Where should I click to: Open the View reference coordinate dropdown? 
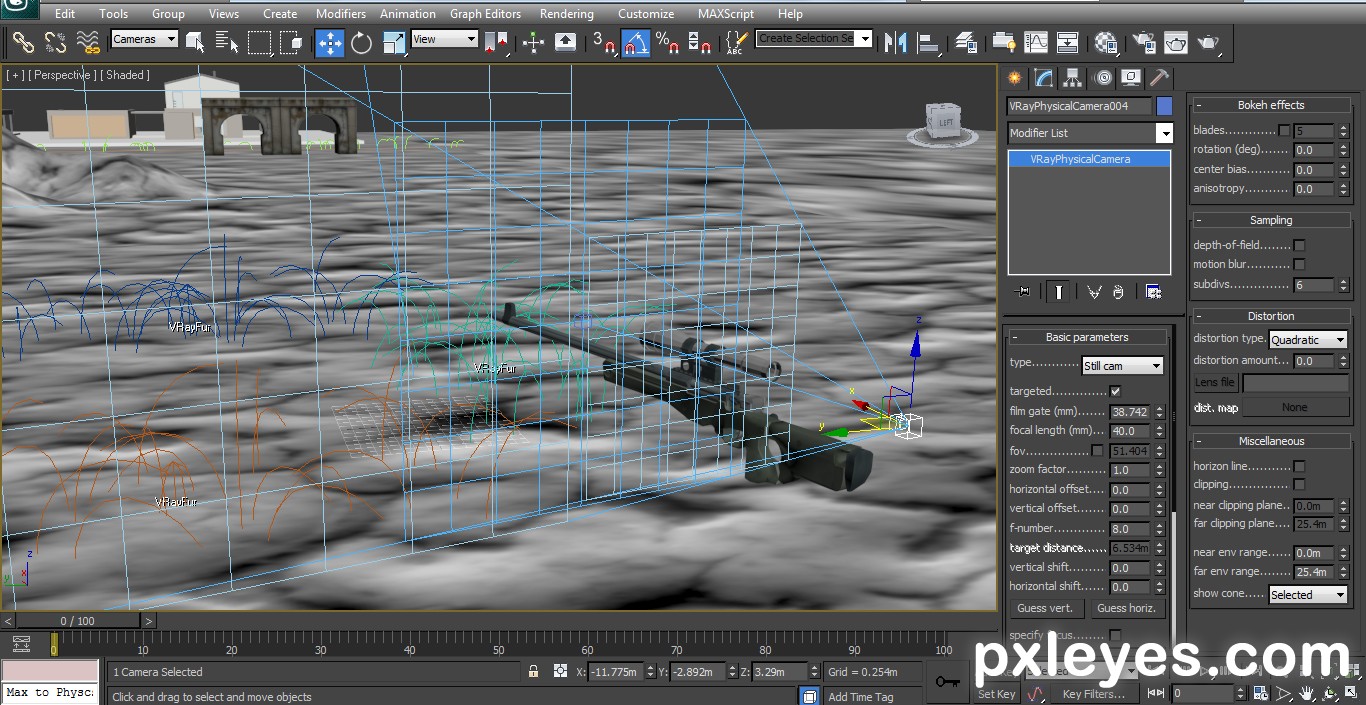click(x=445, y=39)
